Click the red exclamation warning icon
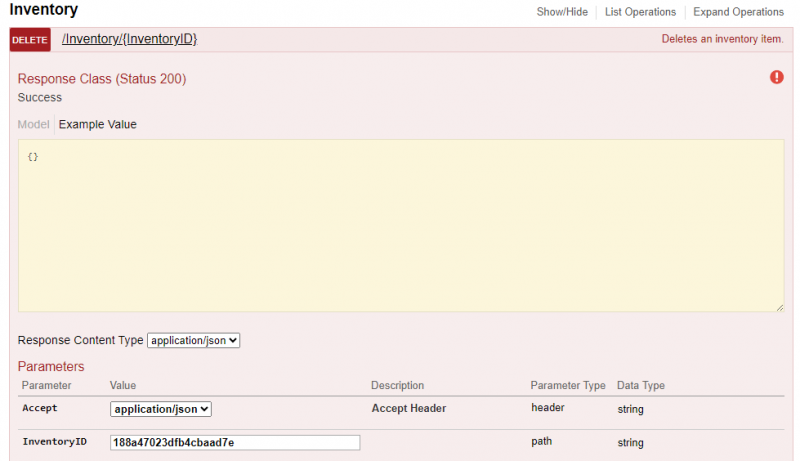The width and height of the screenshot is (800, 461). 777,77
